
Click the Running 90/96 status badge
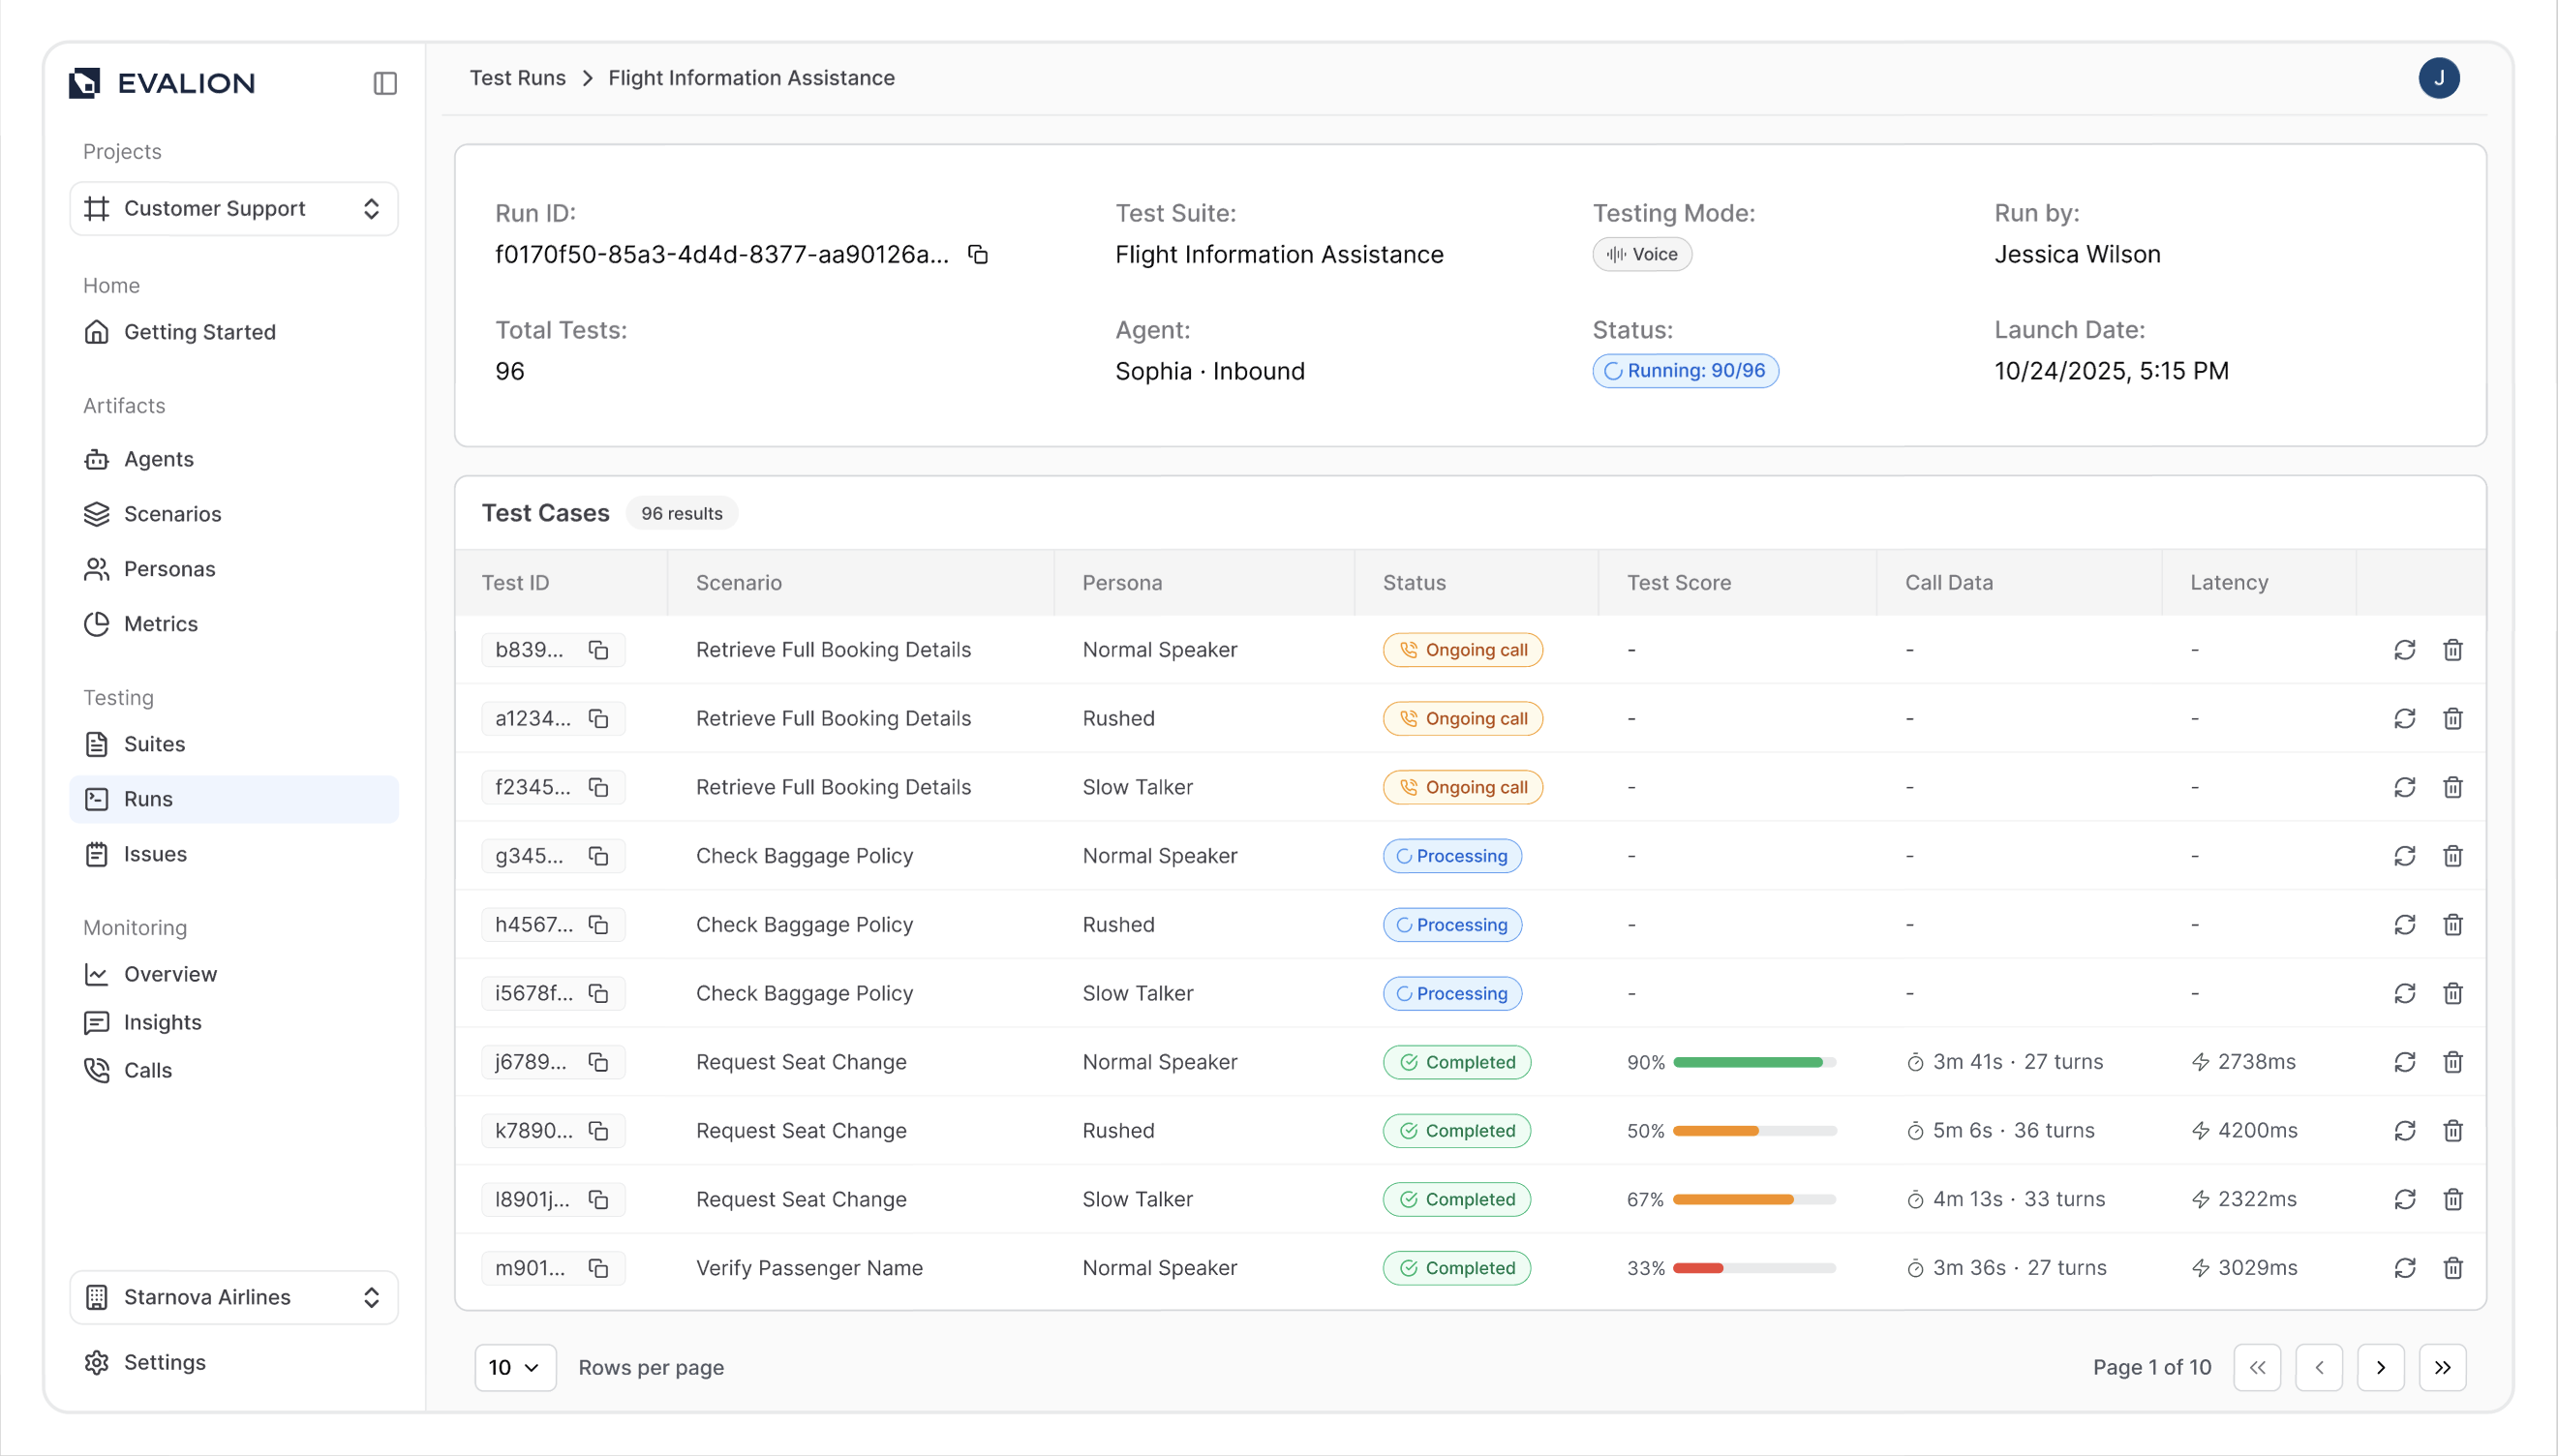tap(1685, 371)
